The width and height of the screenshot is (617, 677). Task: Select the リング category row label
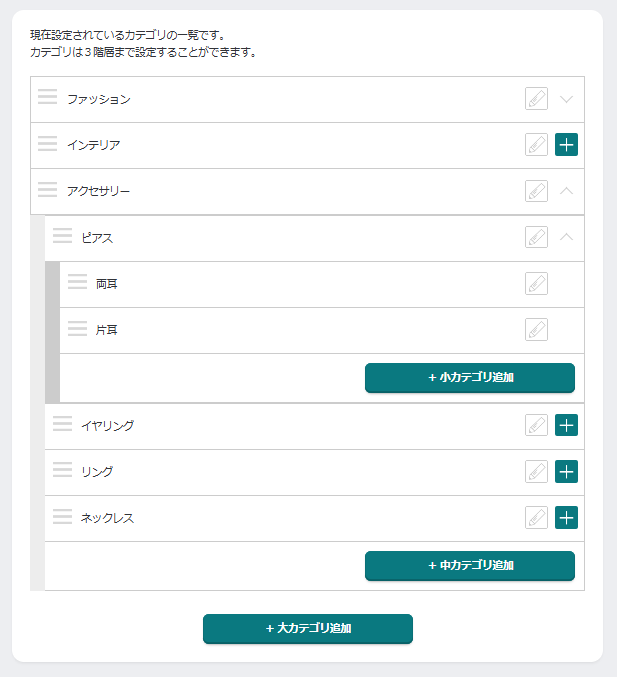97,472
